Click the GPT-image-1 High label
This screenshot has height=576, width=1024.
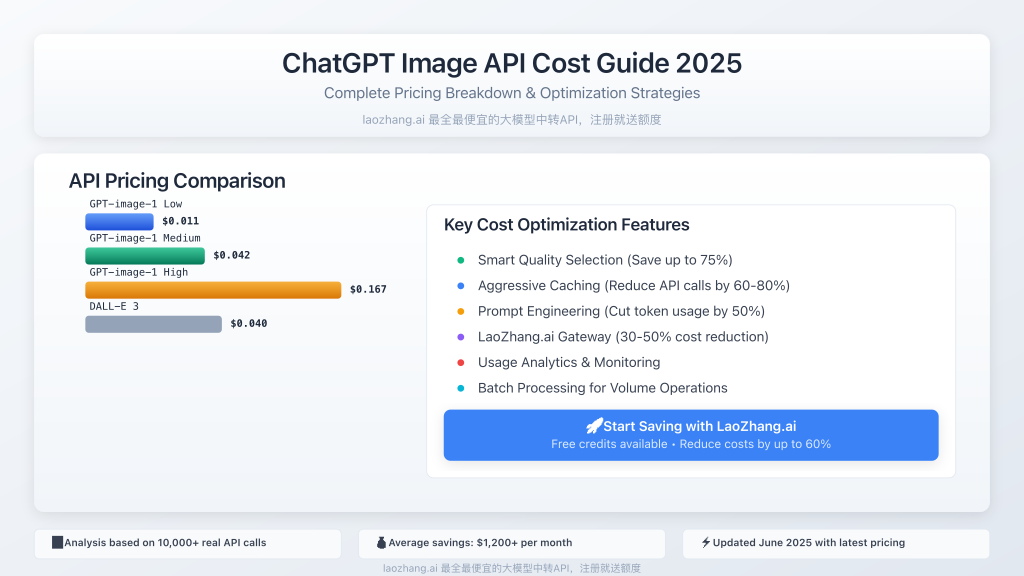tap(138, 272)
